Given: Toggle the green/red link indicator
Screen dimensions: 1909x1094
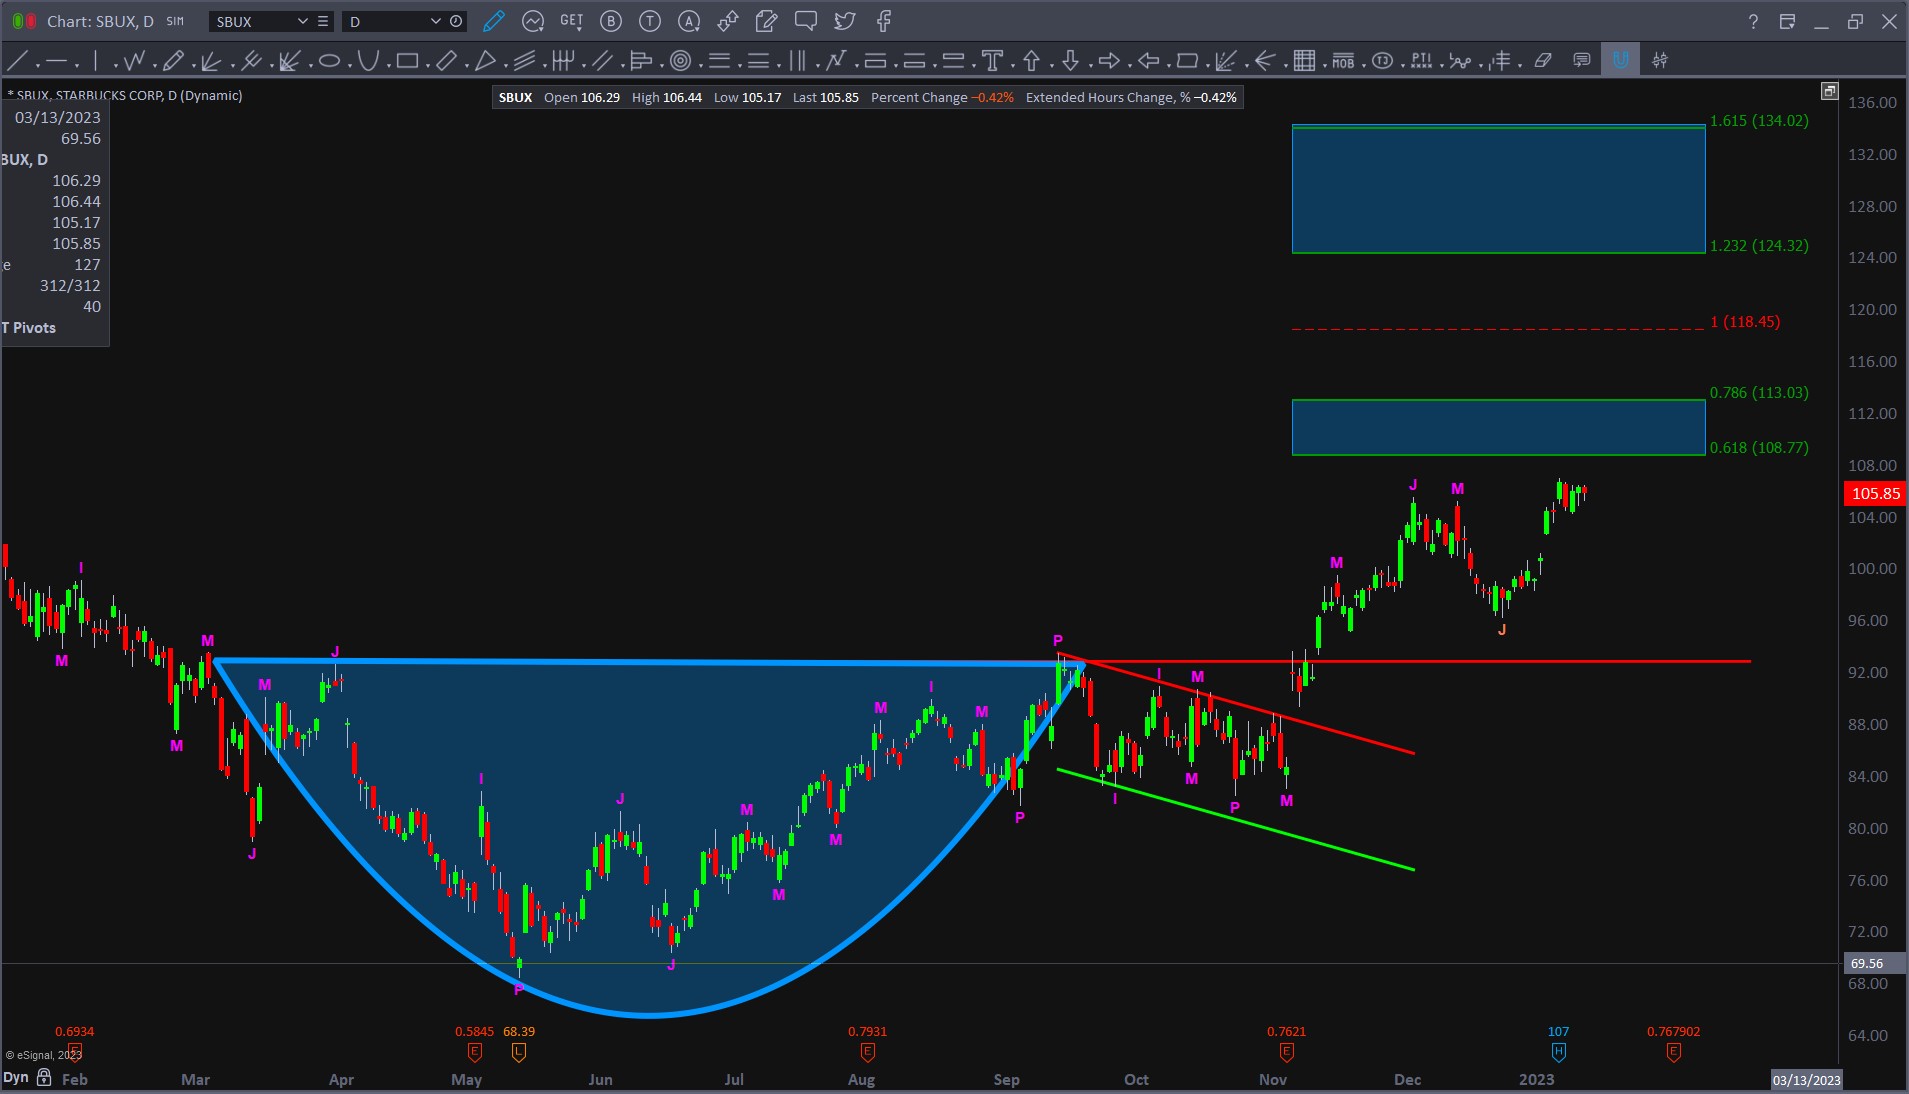Looking at the screenshot, I should point(24,21).
